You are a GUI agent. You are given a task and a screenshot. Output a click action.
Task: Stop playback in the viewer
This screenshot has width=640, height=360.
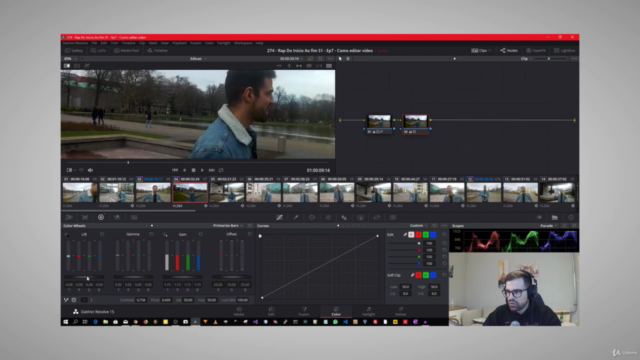pyautogui.click(x=193, y=170)
